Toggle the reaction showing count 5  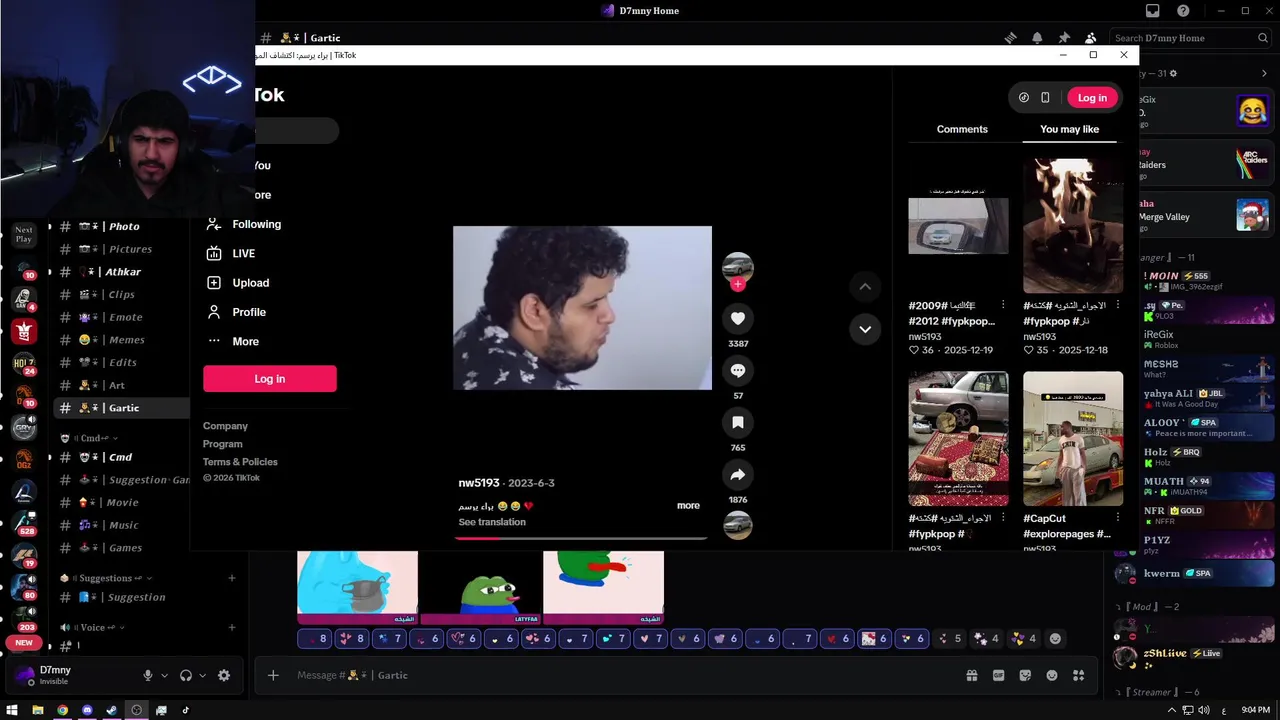(948, 638)
